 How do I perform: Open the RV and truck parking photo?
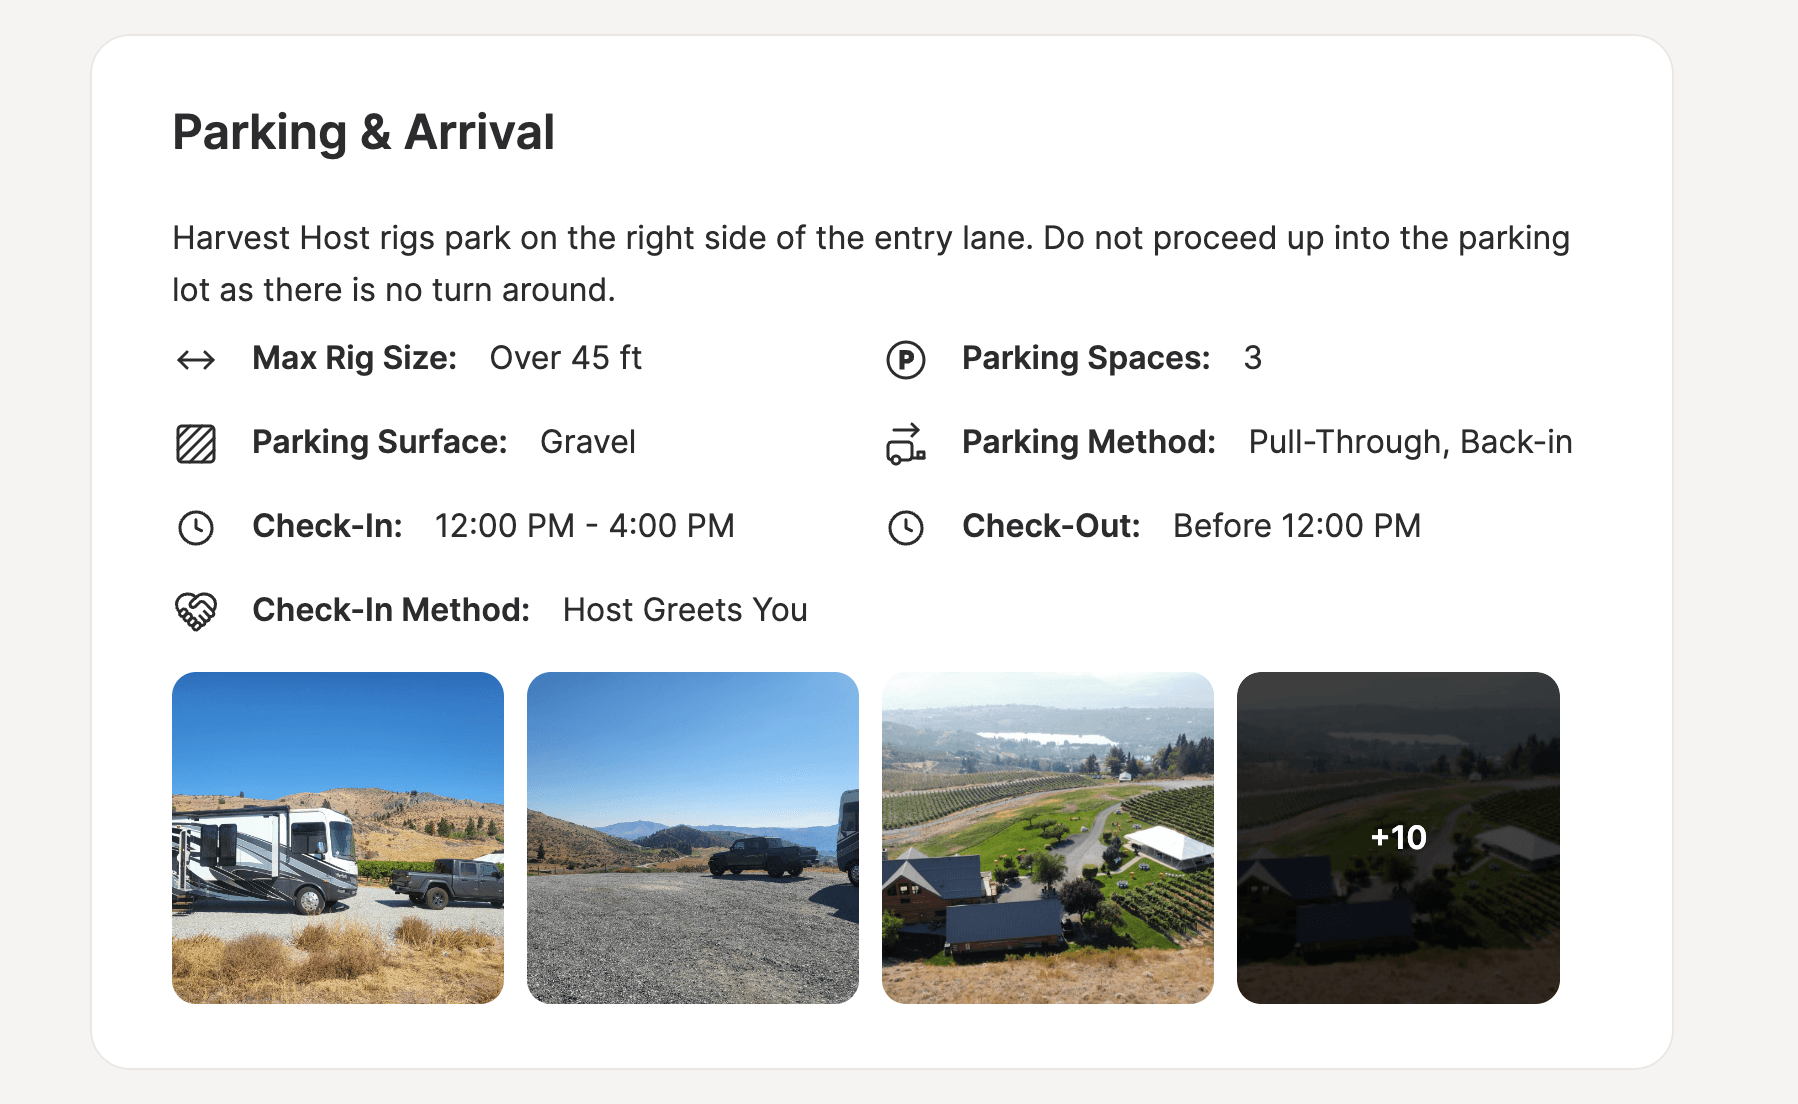click(338, 838)
